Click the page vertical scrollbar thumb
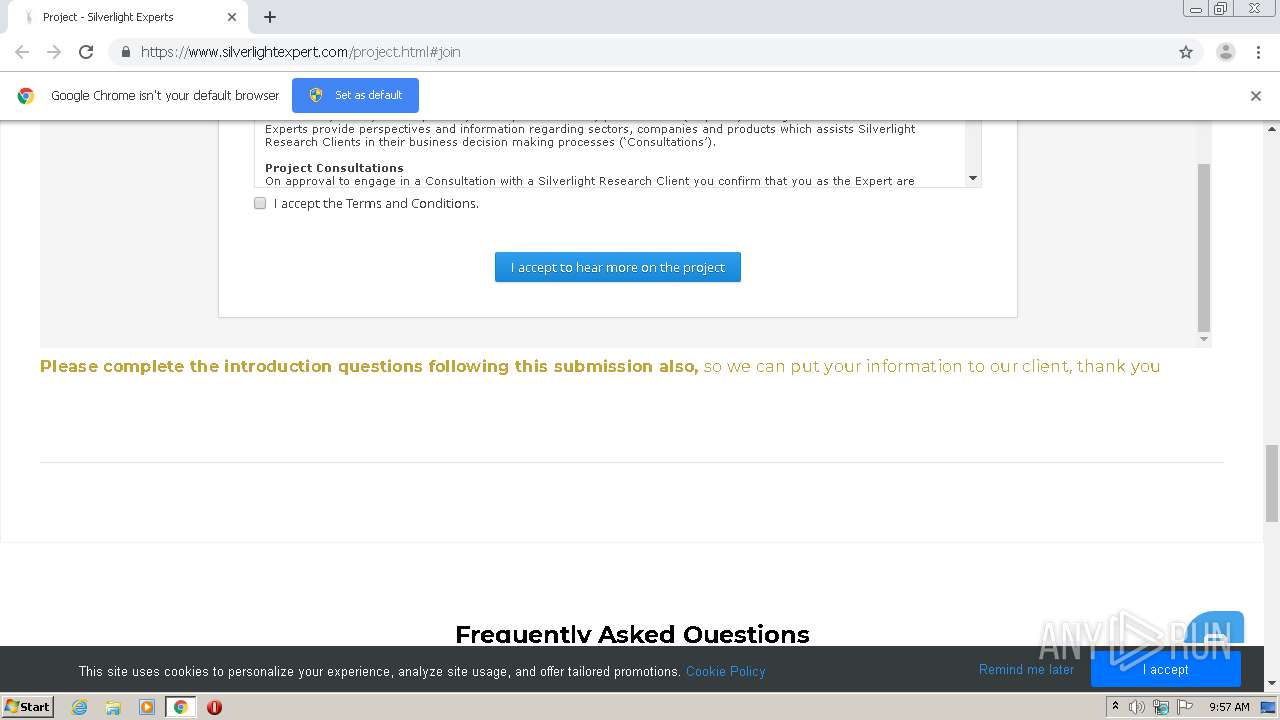The height and width of the screenshot is (720, 1280). [x=1272, y=483]
